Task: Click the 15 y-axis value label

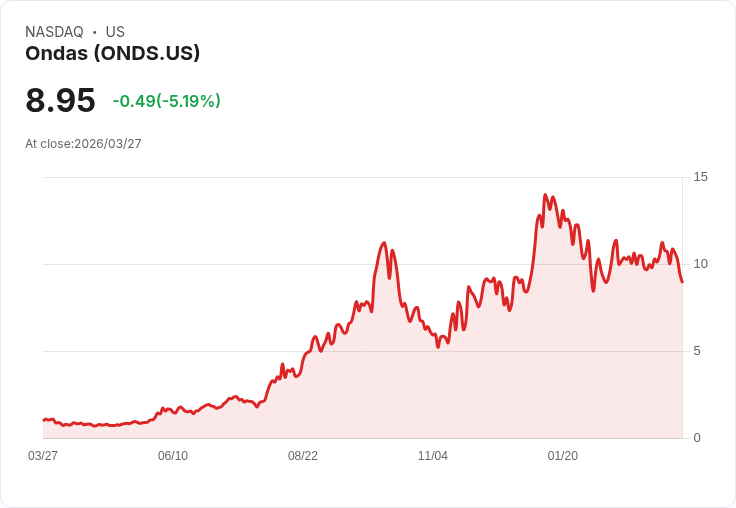Action: click(x=701, y=177)
